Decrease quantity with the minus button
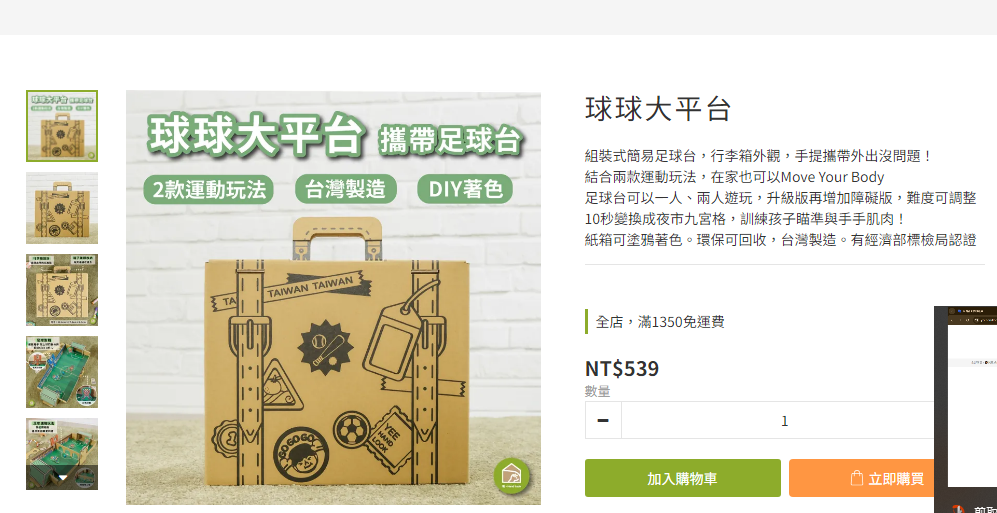Image resolution: width=997 pixels, height=513 pixels. (x=603, y=420)
